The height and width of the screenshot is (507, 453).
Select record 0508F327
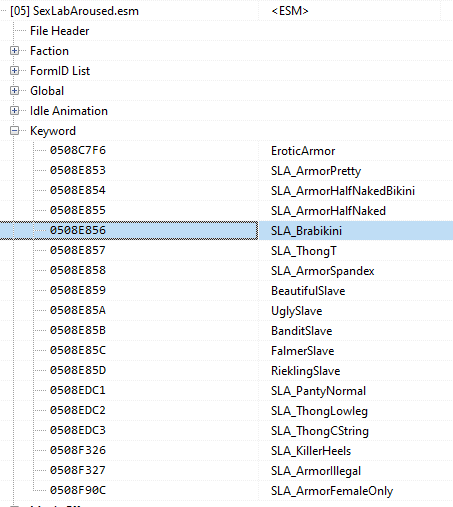coord(78,470)
